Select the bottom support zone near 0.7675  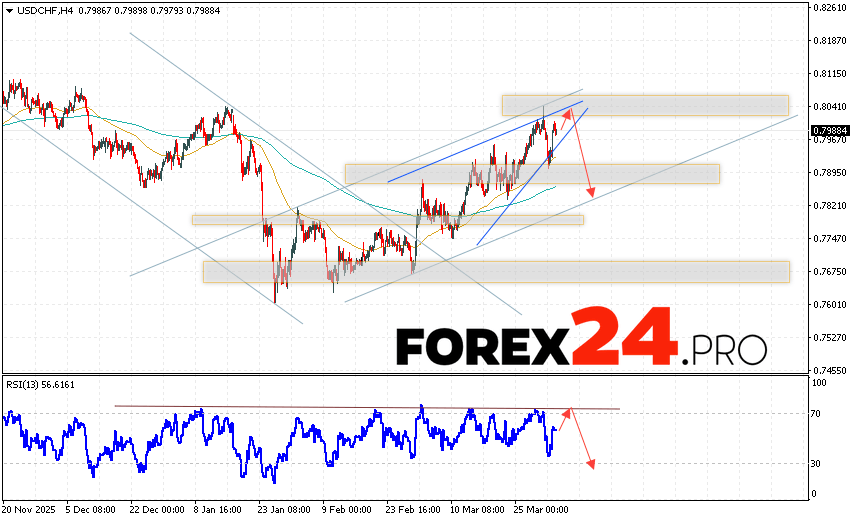pos(495,272)
